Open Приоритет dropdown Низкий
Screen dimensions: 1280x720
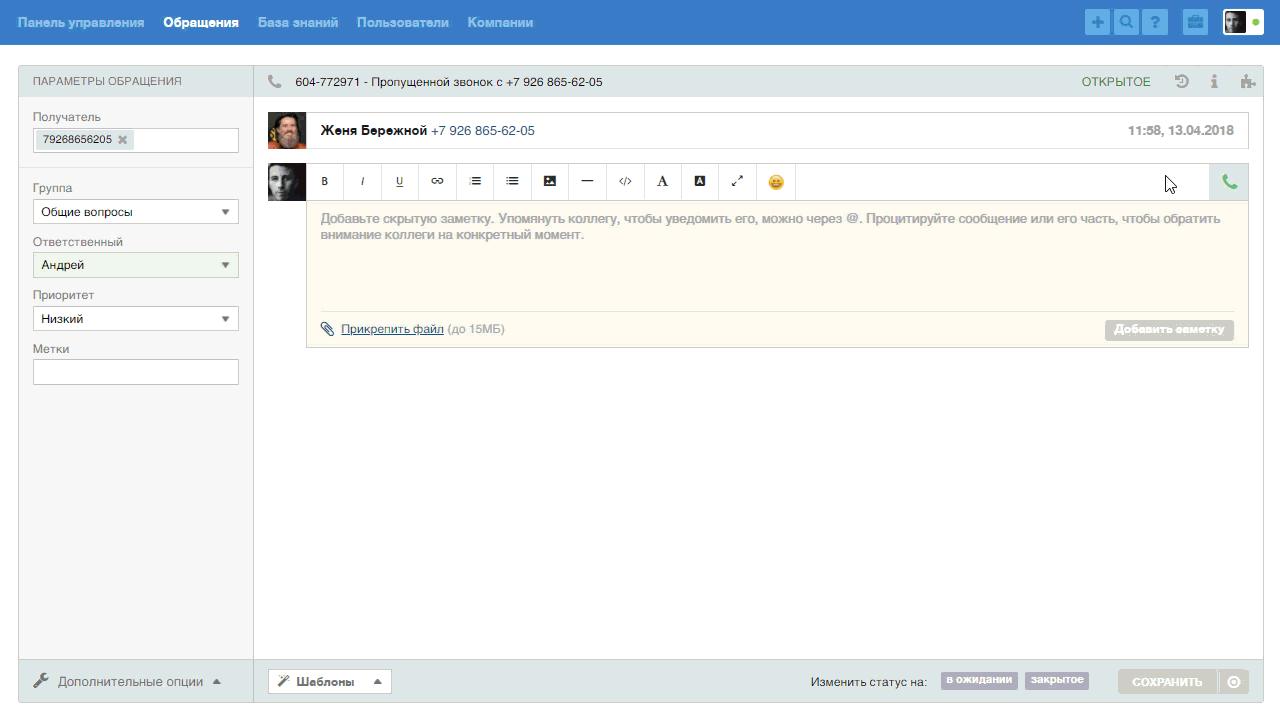point(136,319)
